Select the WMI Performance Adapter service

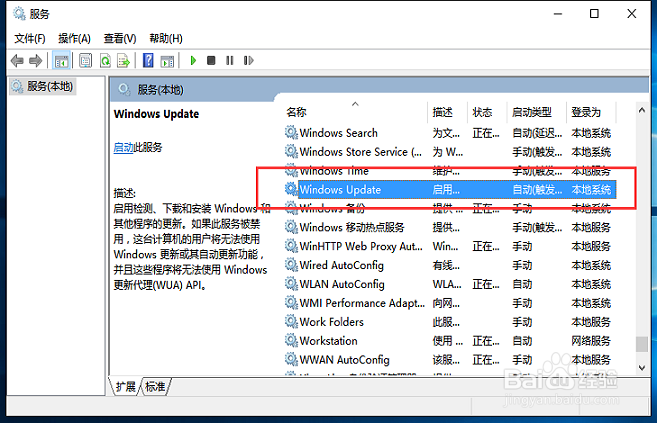click(x=450, y=303)
